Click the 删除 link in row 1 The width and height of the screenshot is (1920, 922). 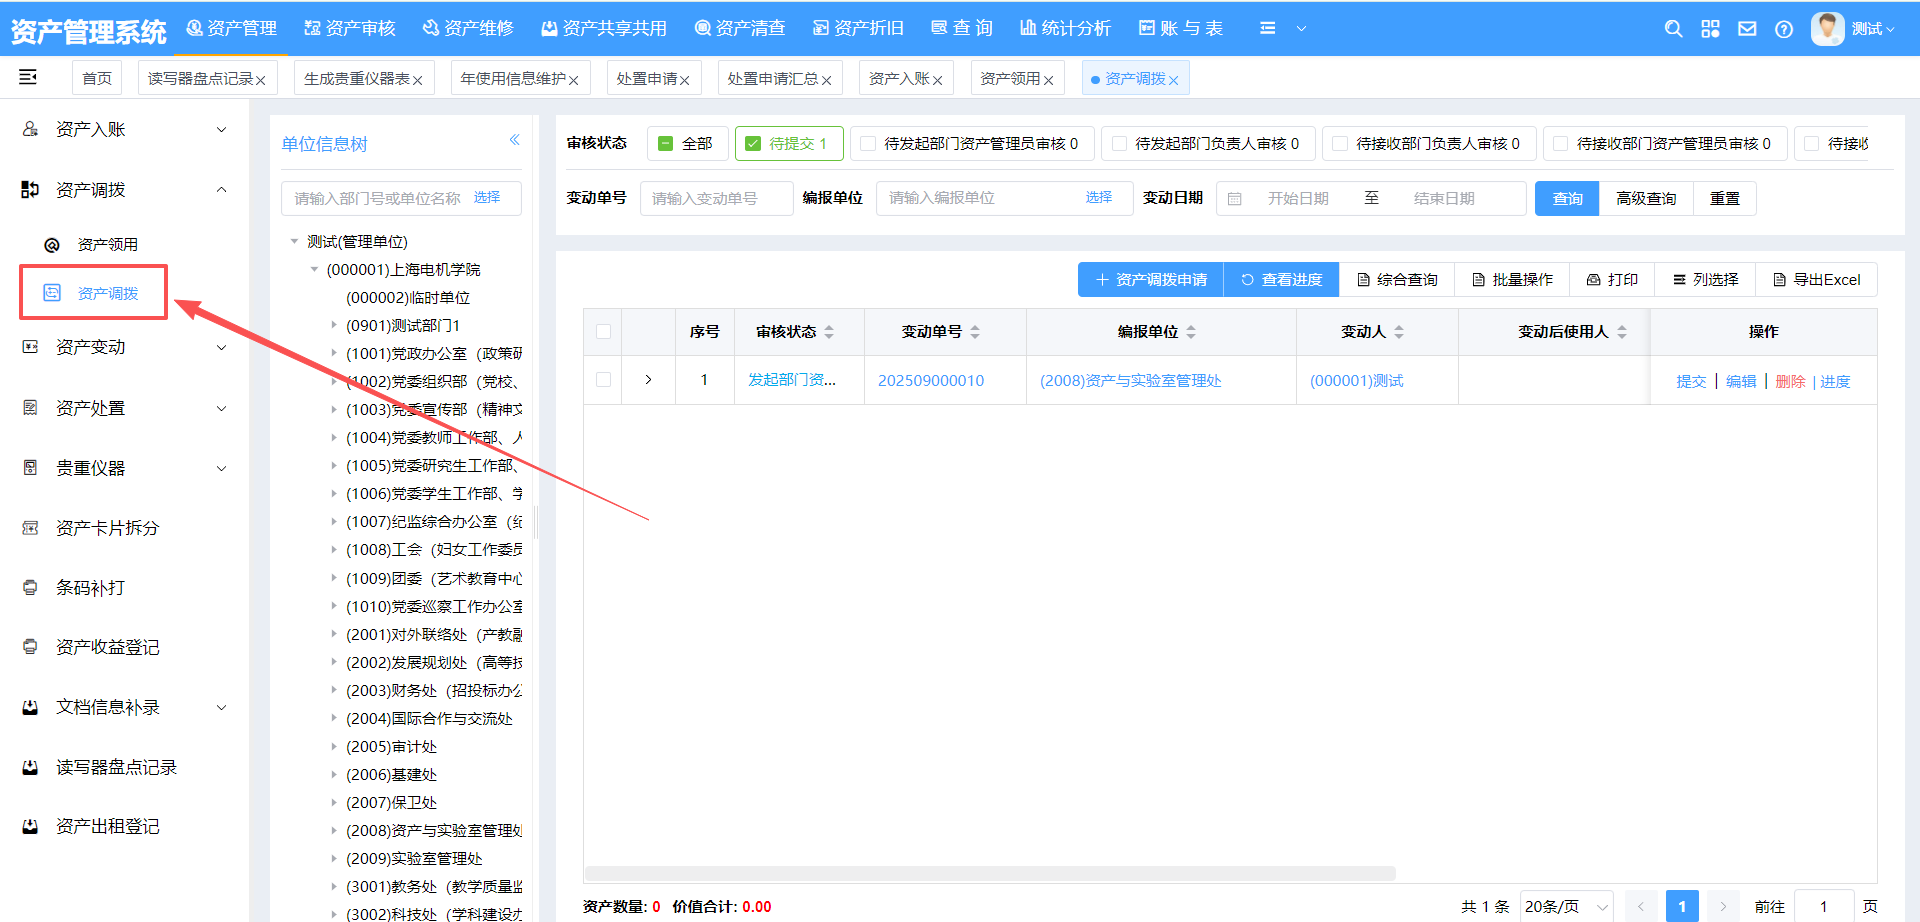(1790, 381)
